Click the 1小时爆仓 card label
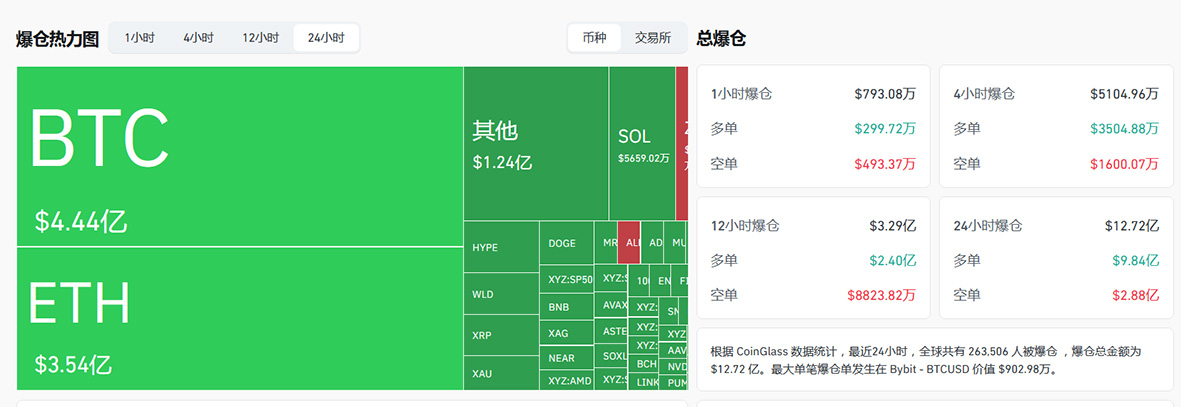The height and width of the screenshot is (407, 1181). pos(741,94)
